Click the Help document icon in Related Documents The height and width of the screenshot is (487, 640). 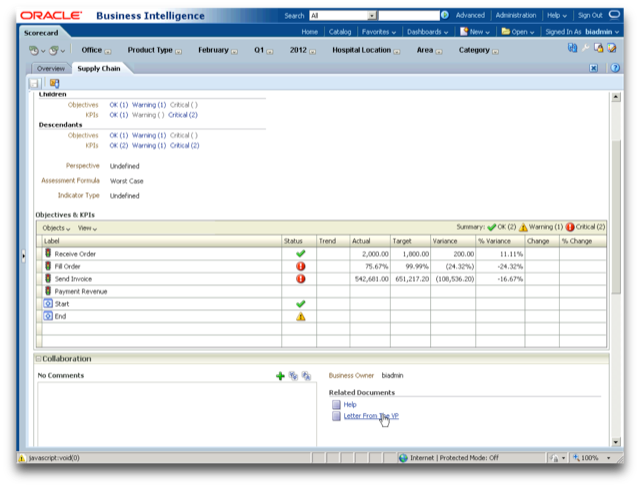click(x=336, y=405)
